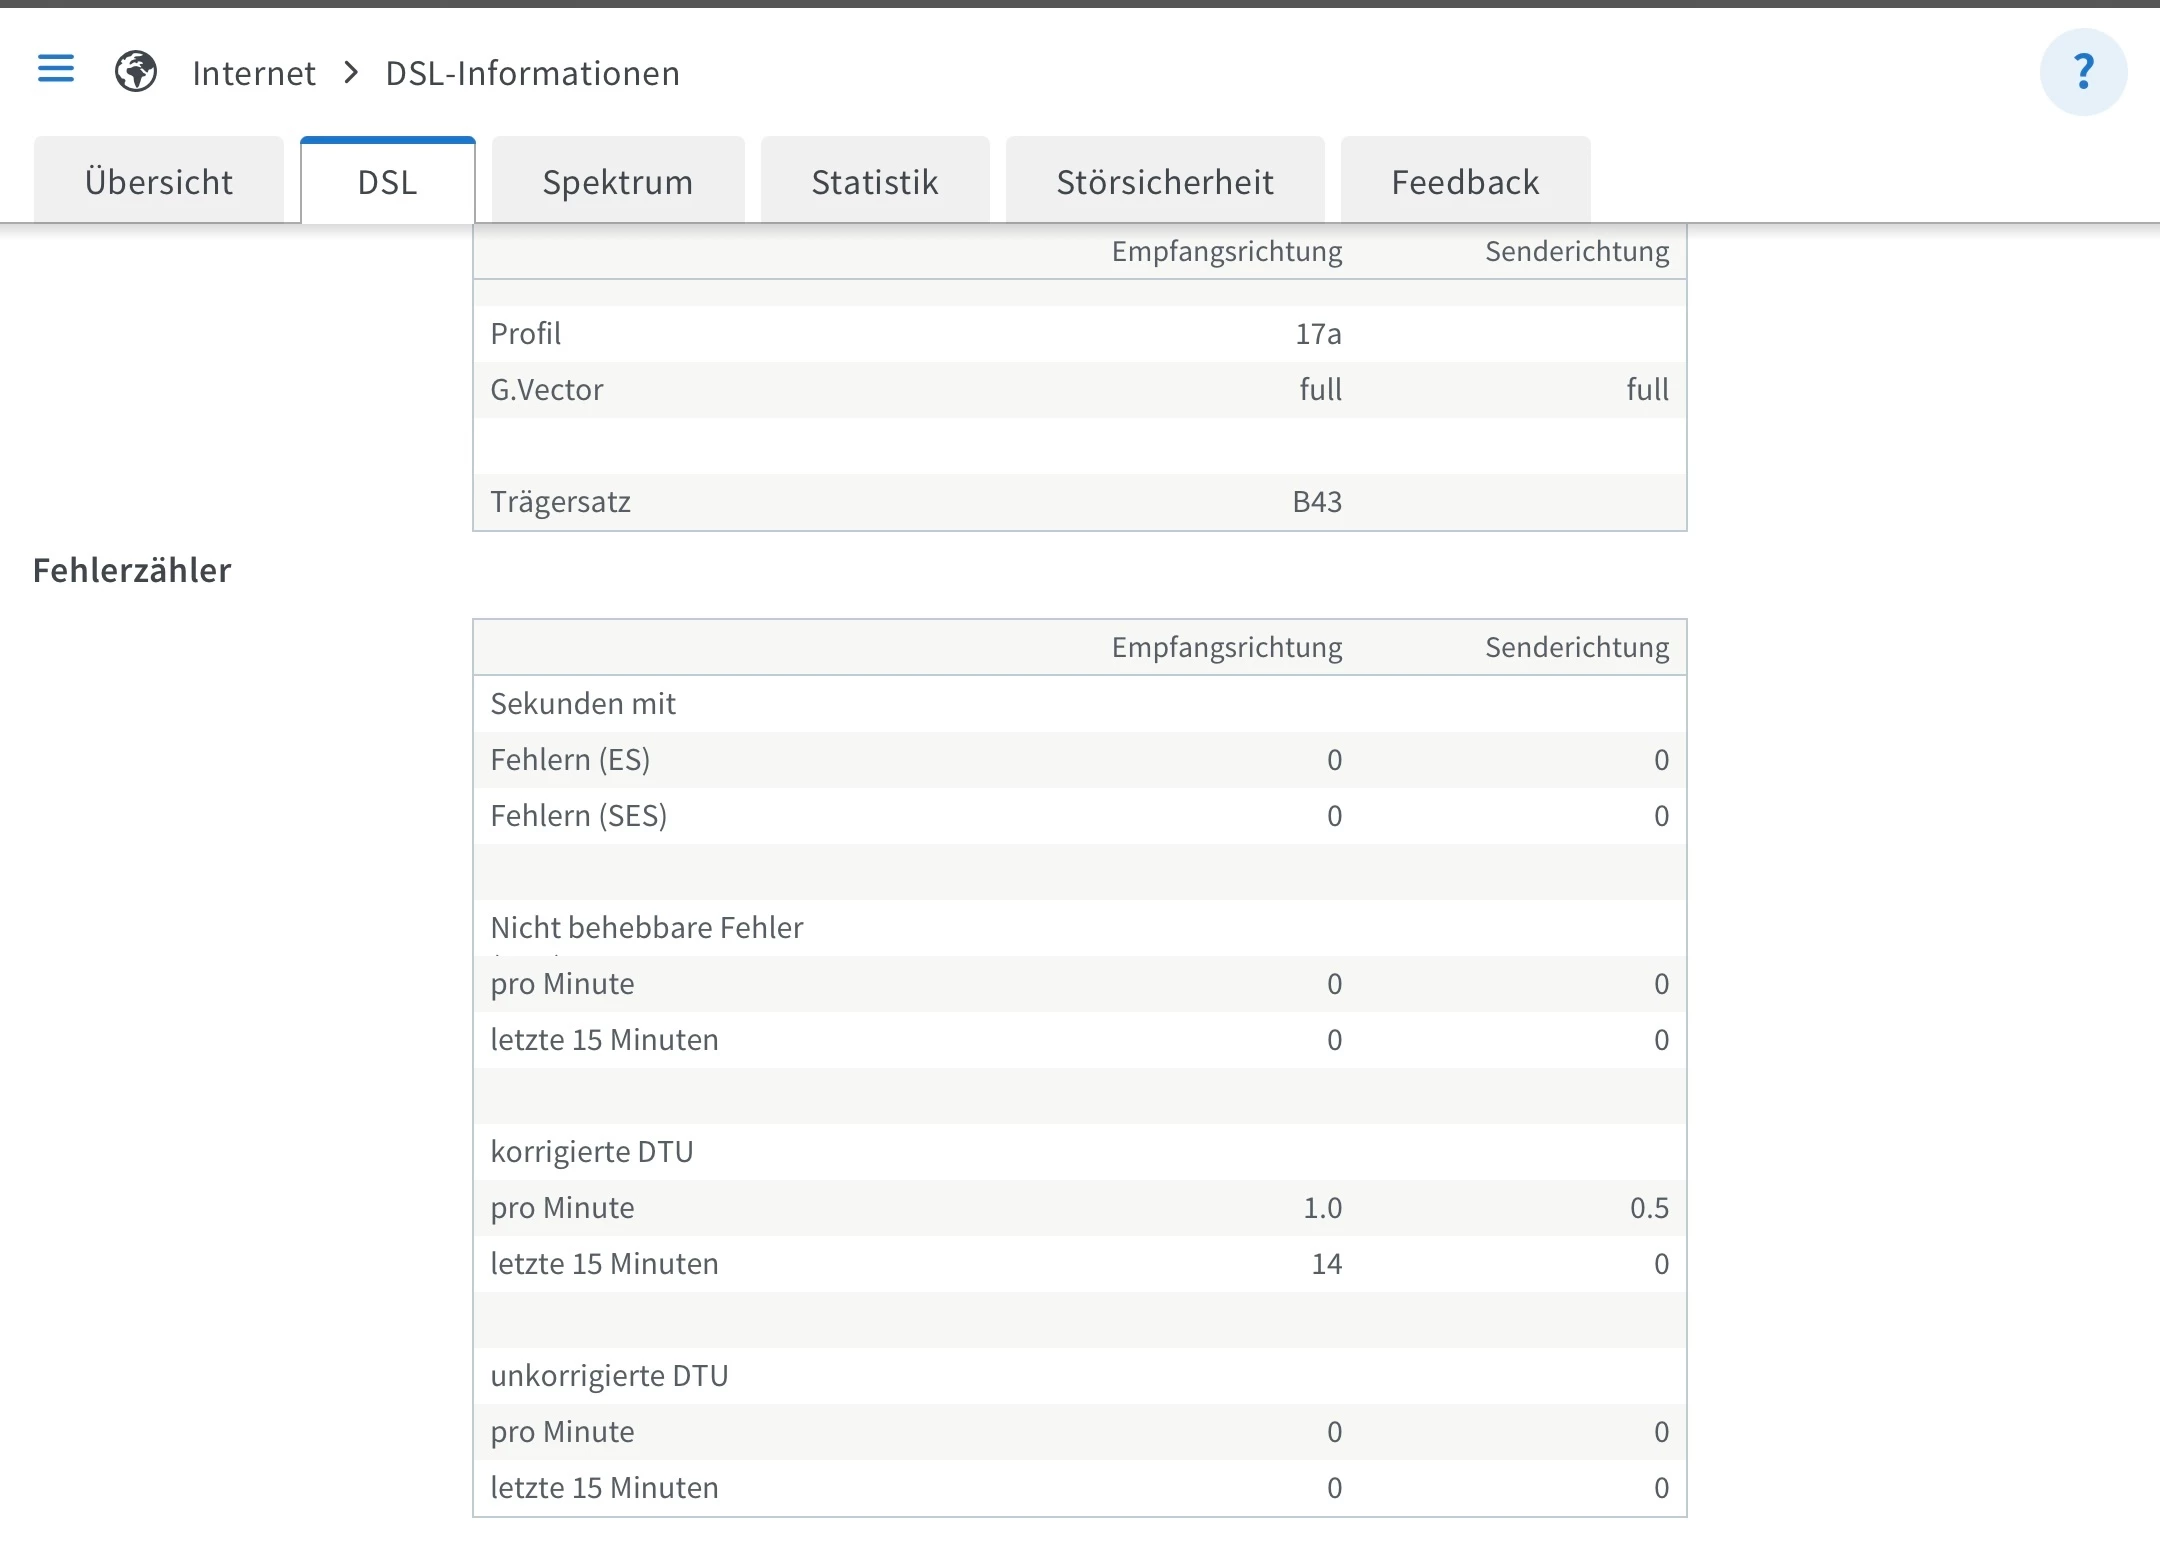Image resolution: width=2160 pixels, height=1550 pixels.
Task: Select the Trägersatz B43 value
Action: 1317,502
